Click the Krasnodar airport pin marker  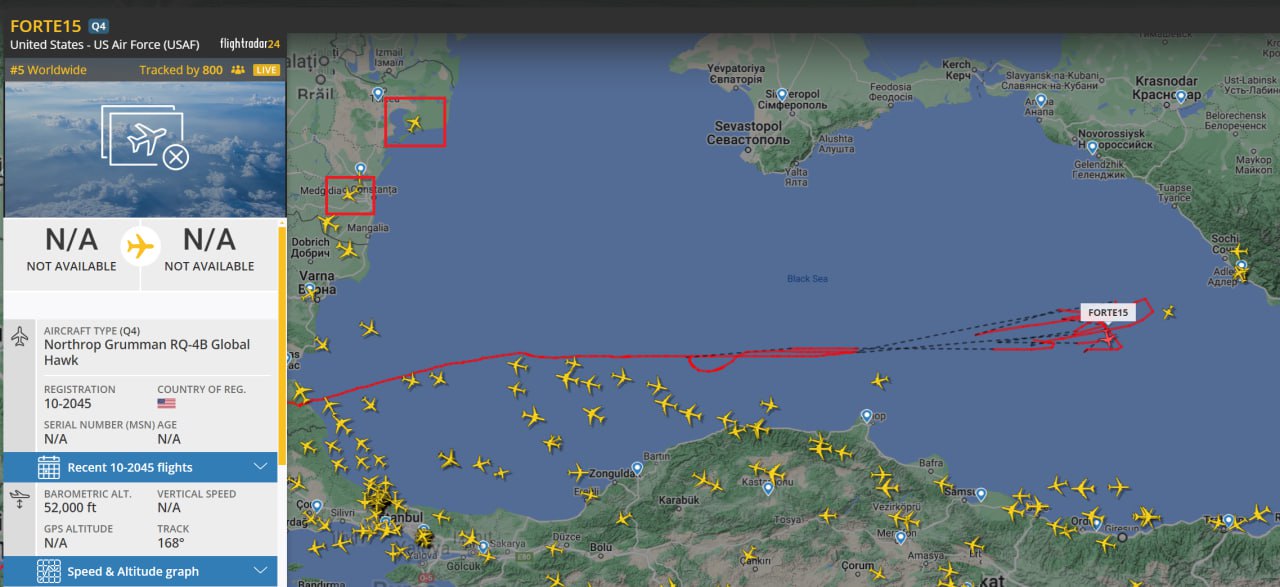pyautogui.click(x=1182, y=96)
